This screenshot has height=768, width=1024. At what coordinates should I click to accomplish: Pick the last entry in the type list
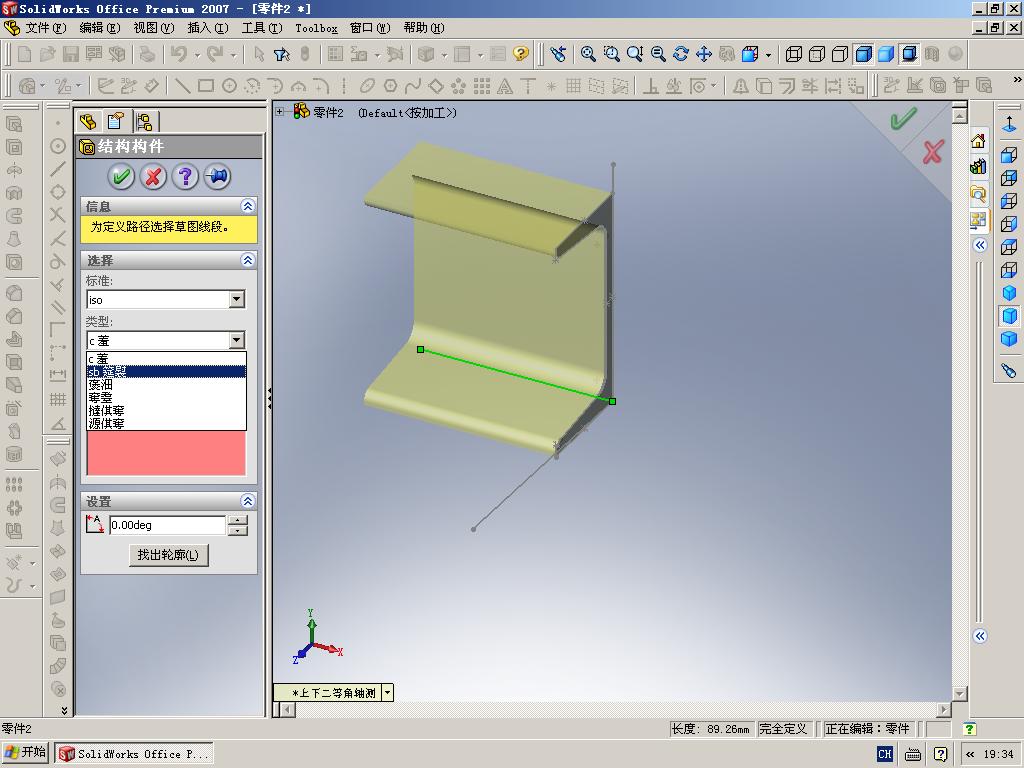(167, 423)
